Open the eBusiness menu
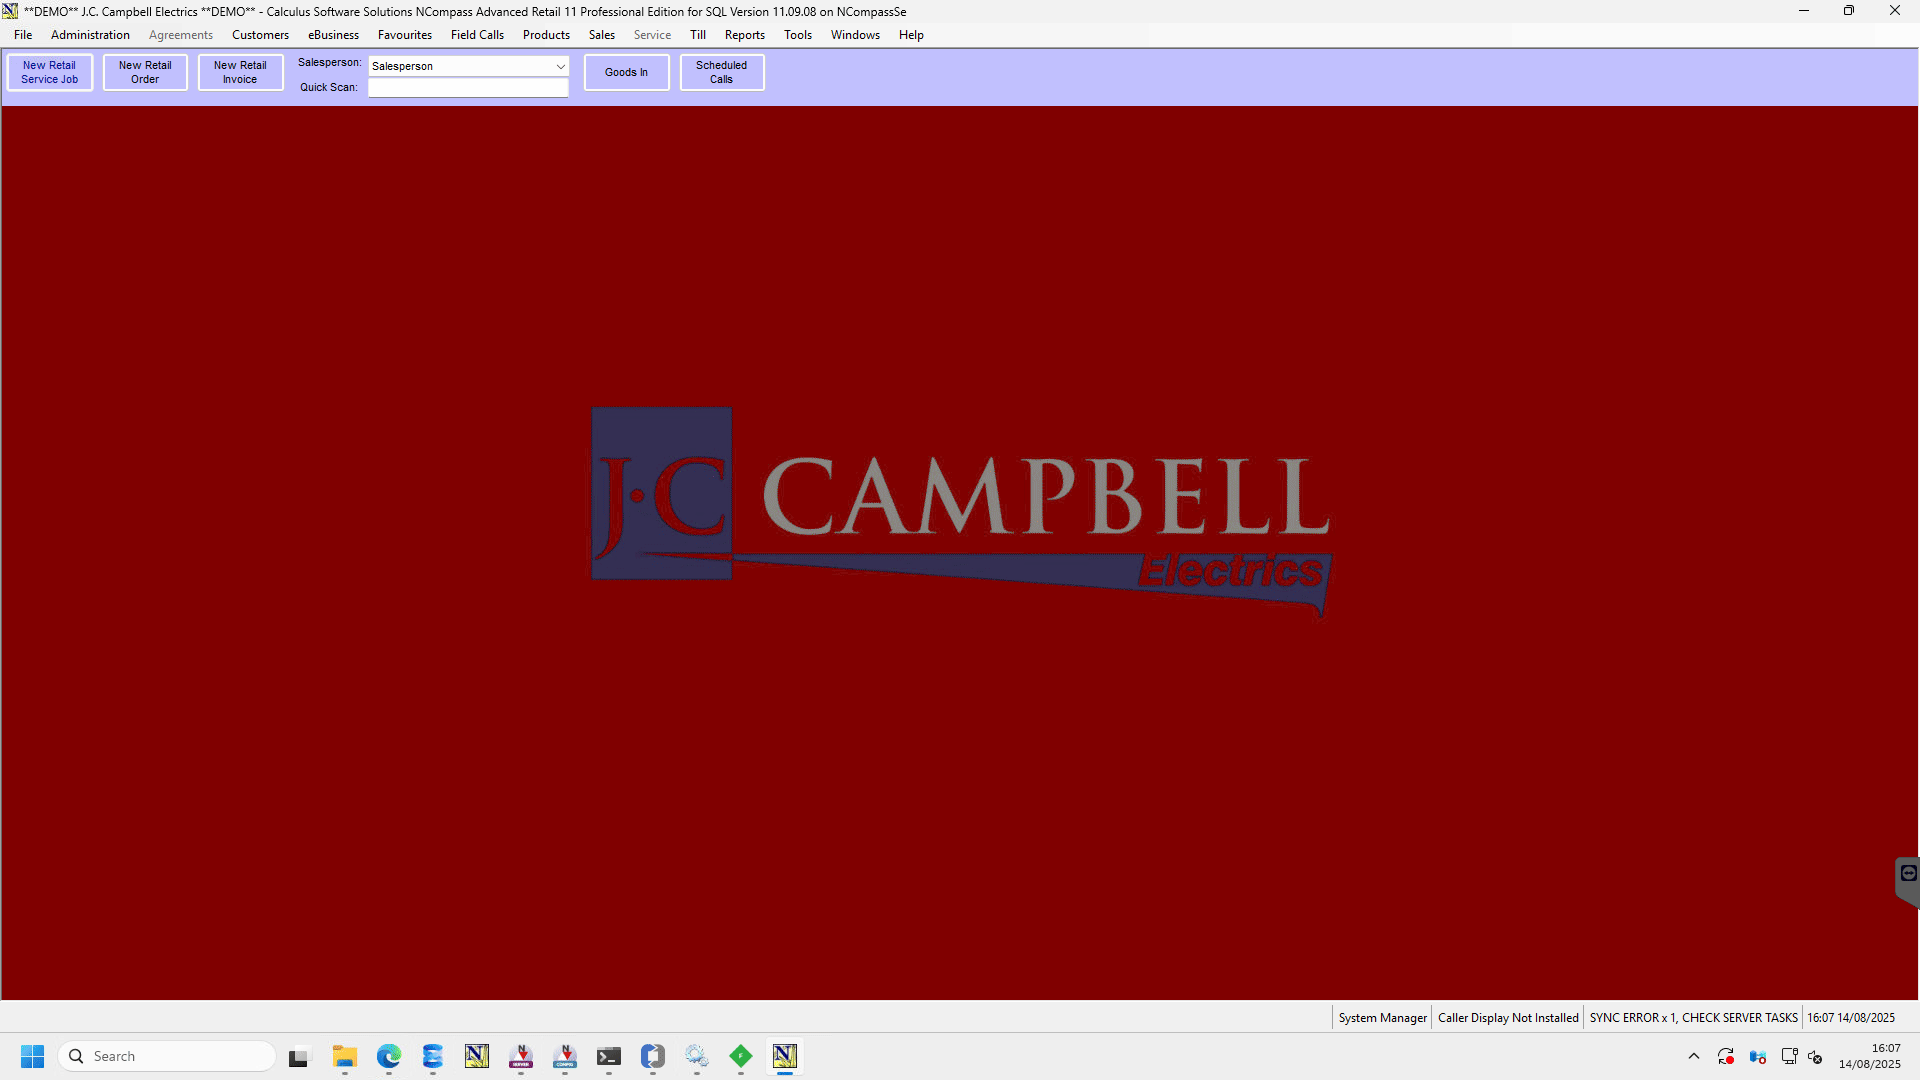Screen dimensions: 1920x1080 tap(333, 34)
